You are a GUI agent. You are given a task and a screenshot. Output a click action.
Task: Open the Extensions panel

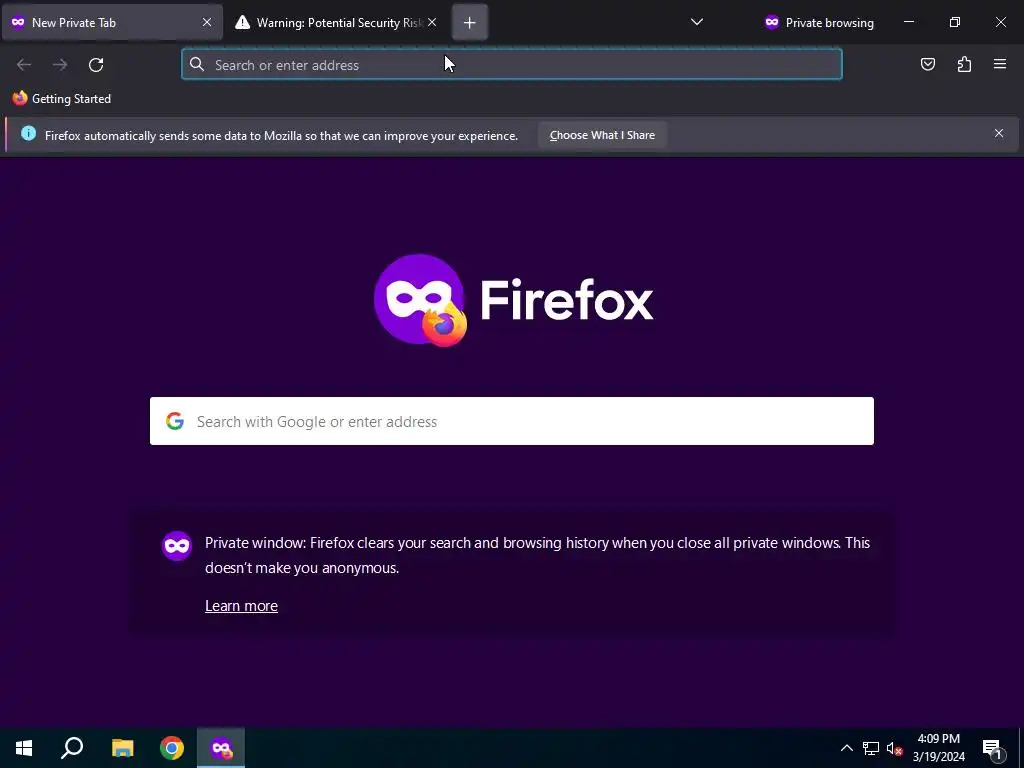[x=964, y=64]
